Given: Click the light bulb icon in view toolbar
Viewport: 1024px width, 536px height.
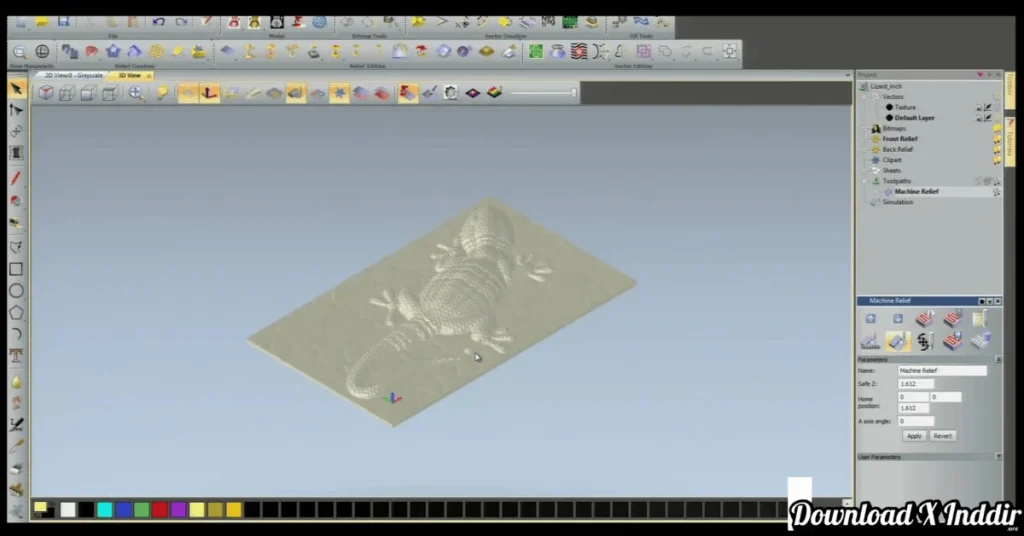Looking at the screenshot, I should (162, 93).
